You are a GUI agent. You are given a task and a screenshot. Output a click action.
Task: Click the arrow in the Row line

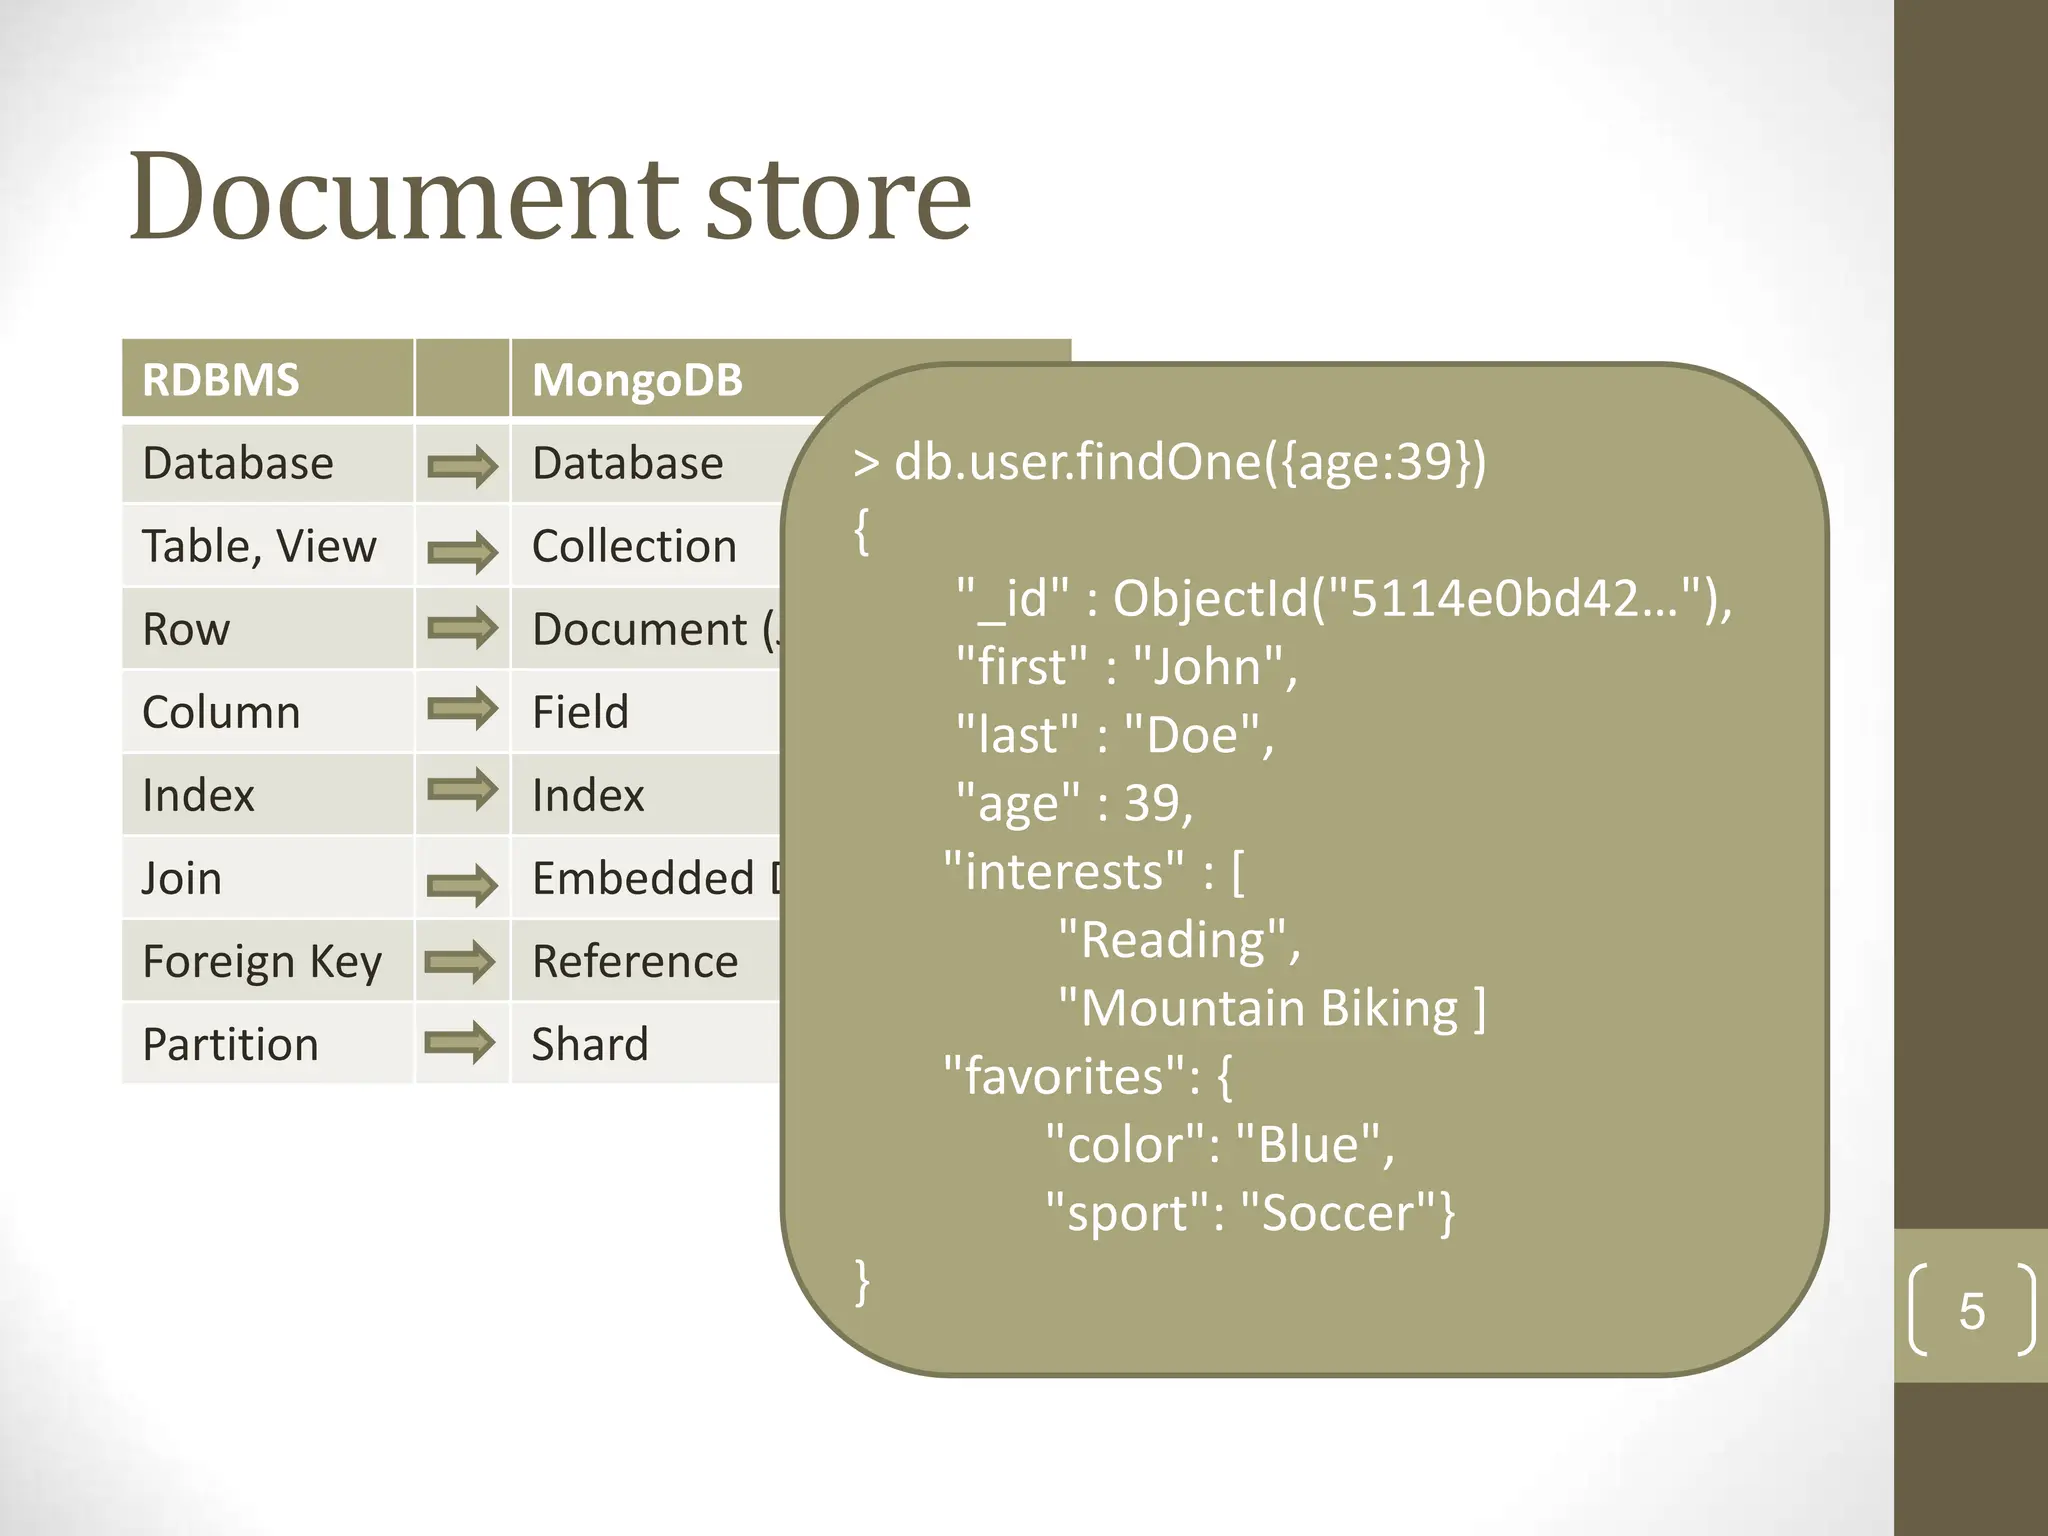[x=462, y=628]
